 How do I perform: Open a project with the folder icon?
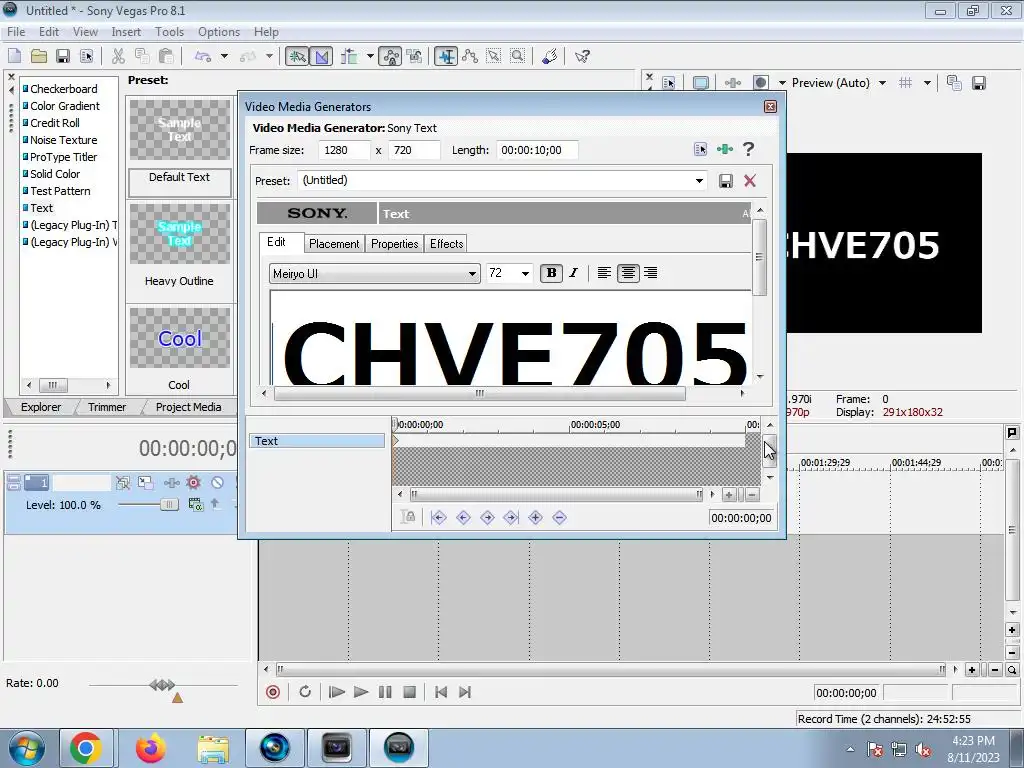pos(39,56)
